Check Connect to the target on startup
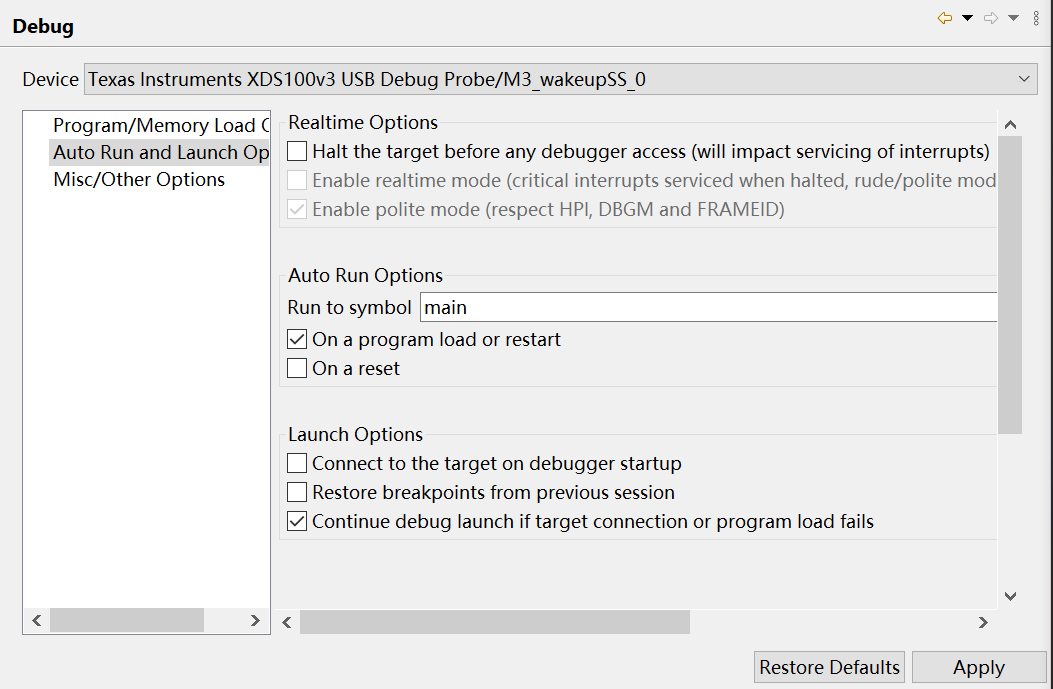Screen dimensions: 1053x689 (297, 464)
